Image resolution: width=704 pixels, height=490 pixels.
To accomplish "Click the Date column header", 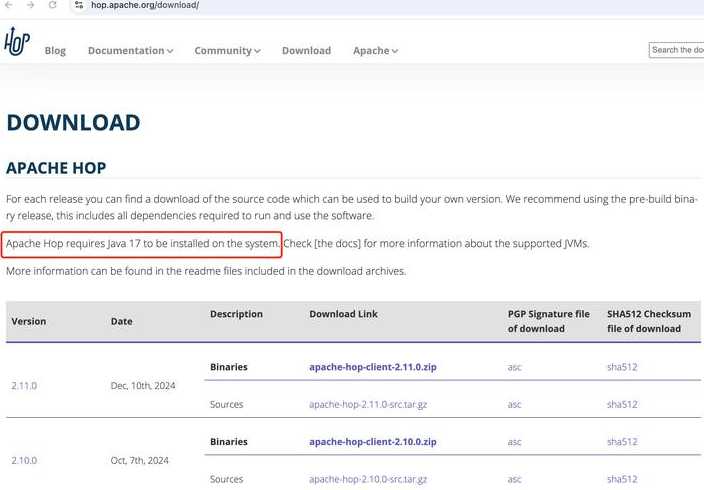I will coord(121,322).
